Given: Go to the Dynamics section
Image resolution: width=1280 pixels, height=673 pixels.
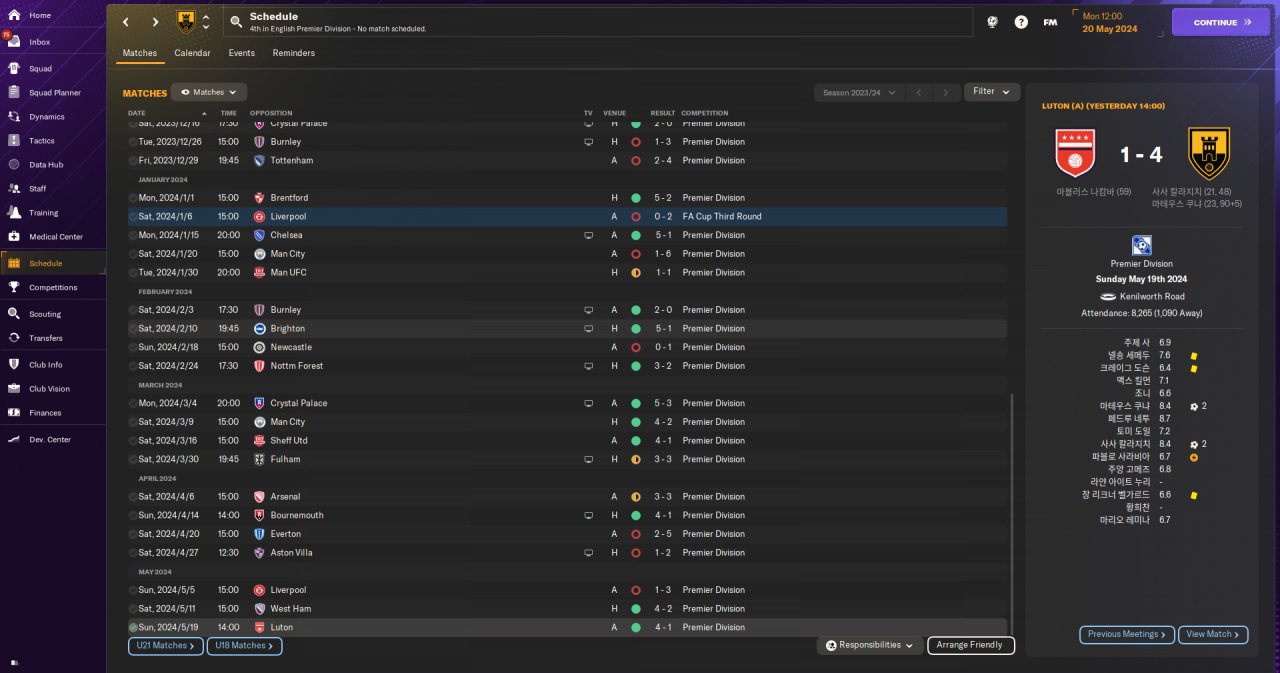Looking at the screenshot, I should [46, 117].
